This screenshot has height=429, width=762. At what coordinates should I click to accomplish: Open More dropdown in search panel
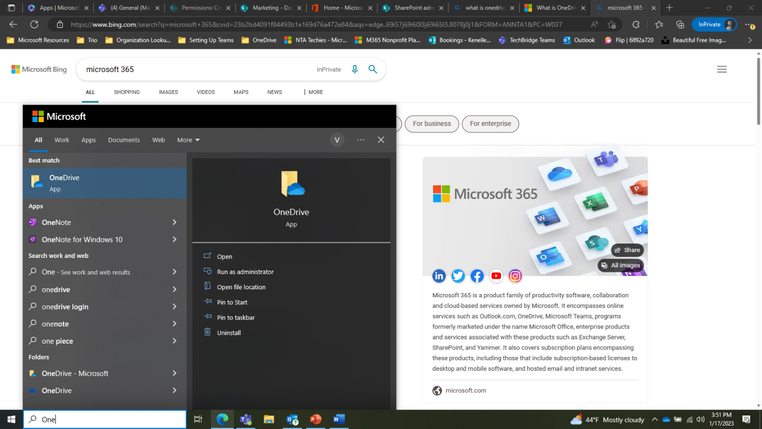pos(188,140)
